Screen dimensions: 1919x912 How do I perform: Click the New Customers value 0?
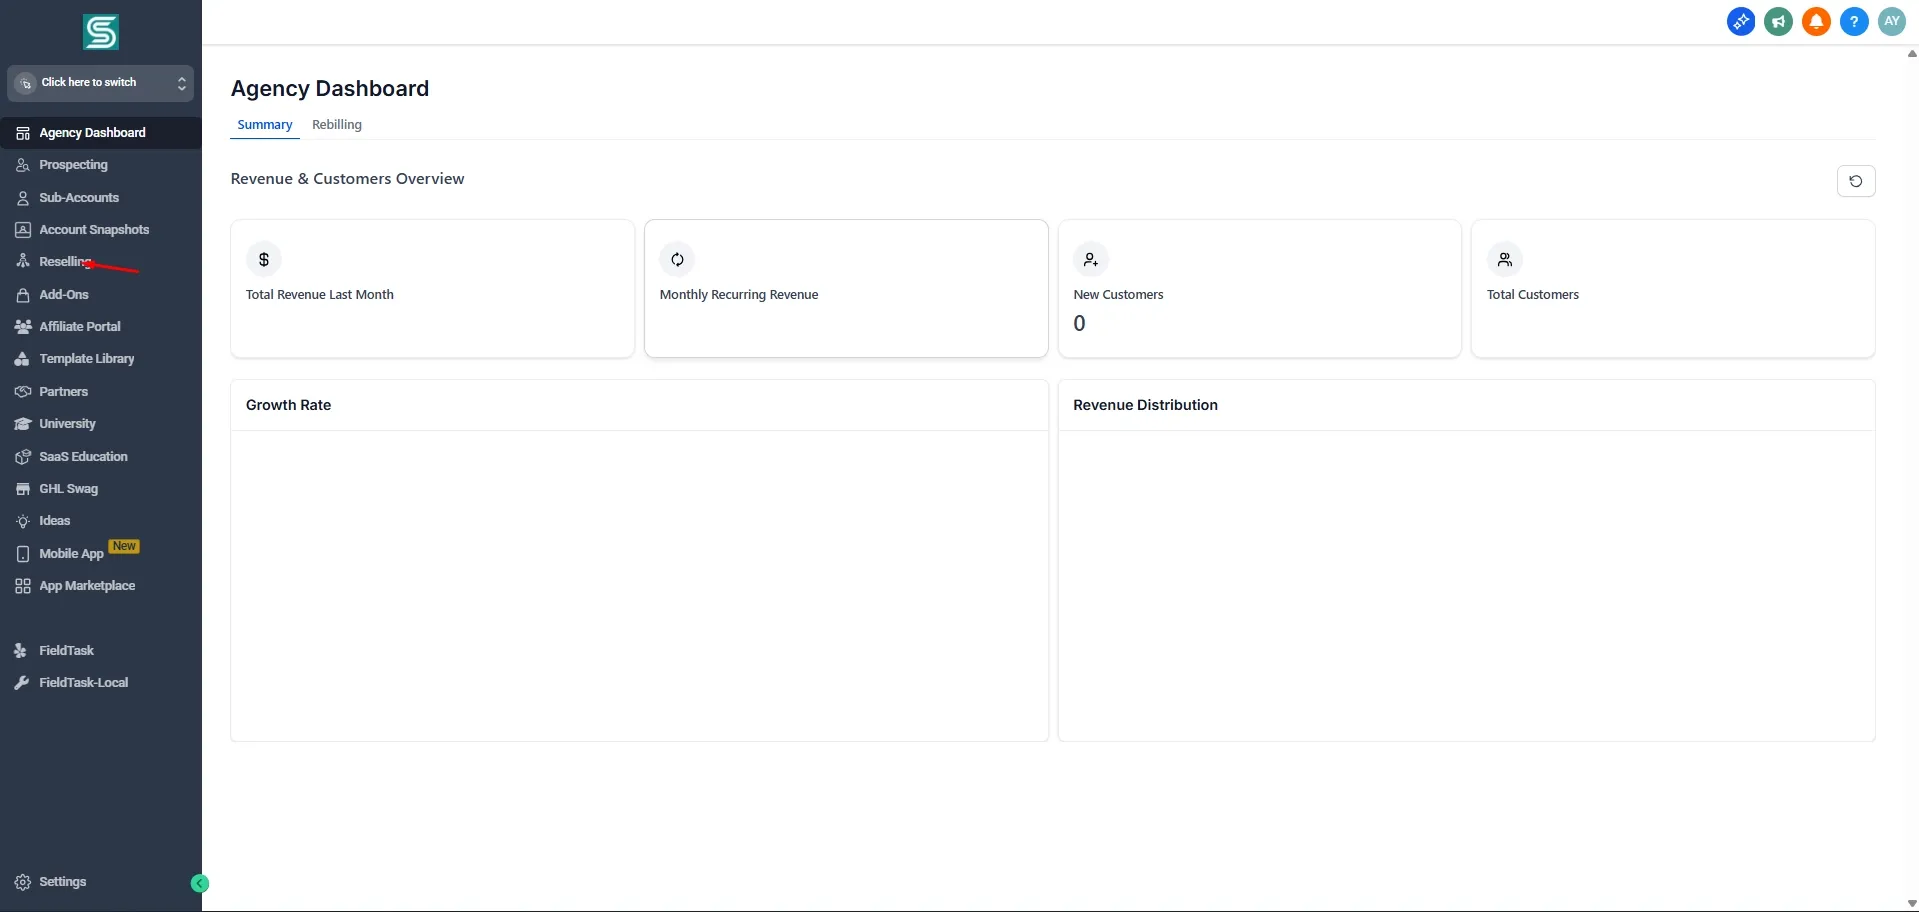click(1079, 324)
